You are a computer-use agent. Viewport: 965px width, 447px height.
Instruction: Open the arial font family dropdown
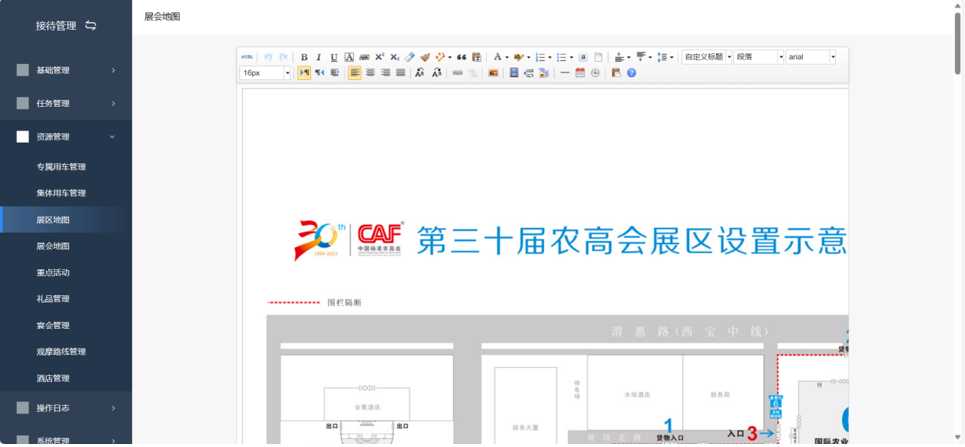point(811,57)
